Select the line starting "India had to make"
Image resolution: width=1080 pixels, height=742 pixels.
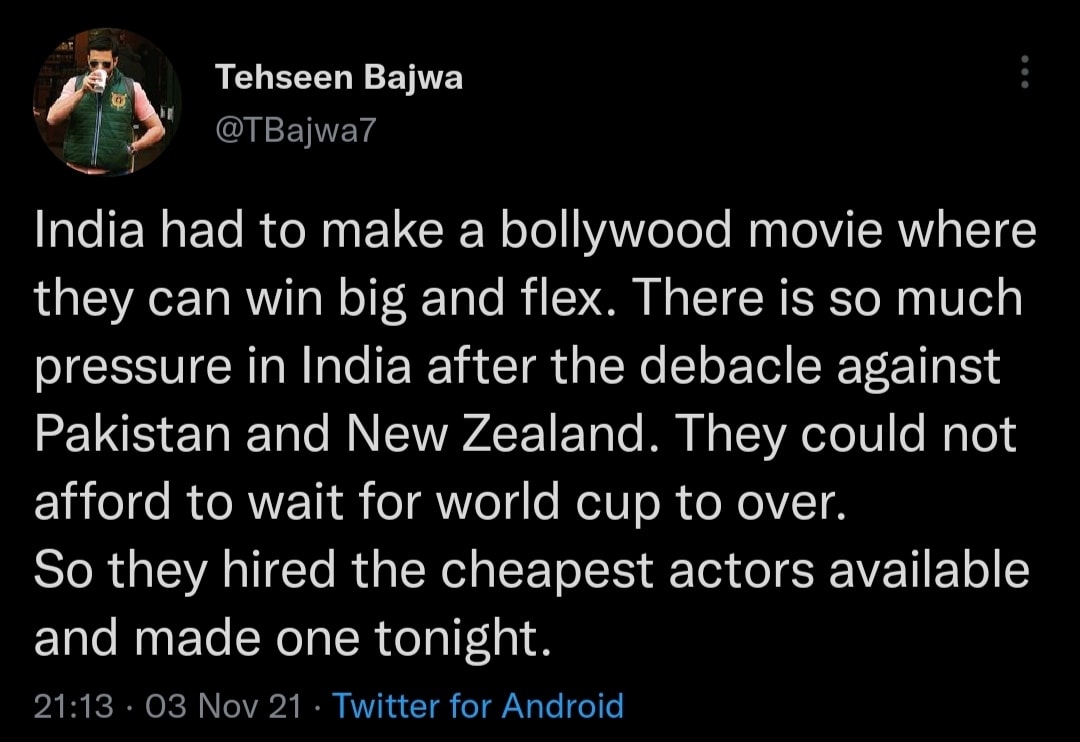pyautogui.click(x=535, y=231)
